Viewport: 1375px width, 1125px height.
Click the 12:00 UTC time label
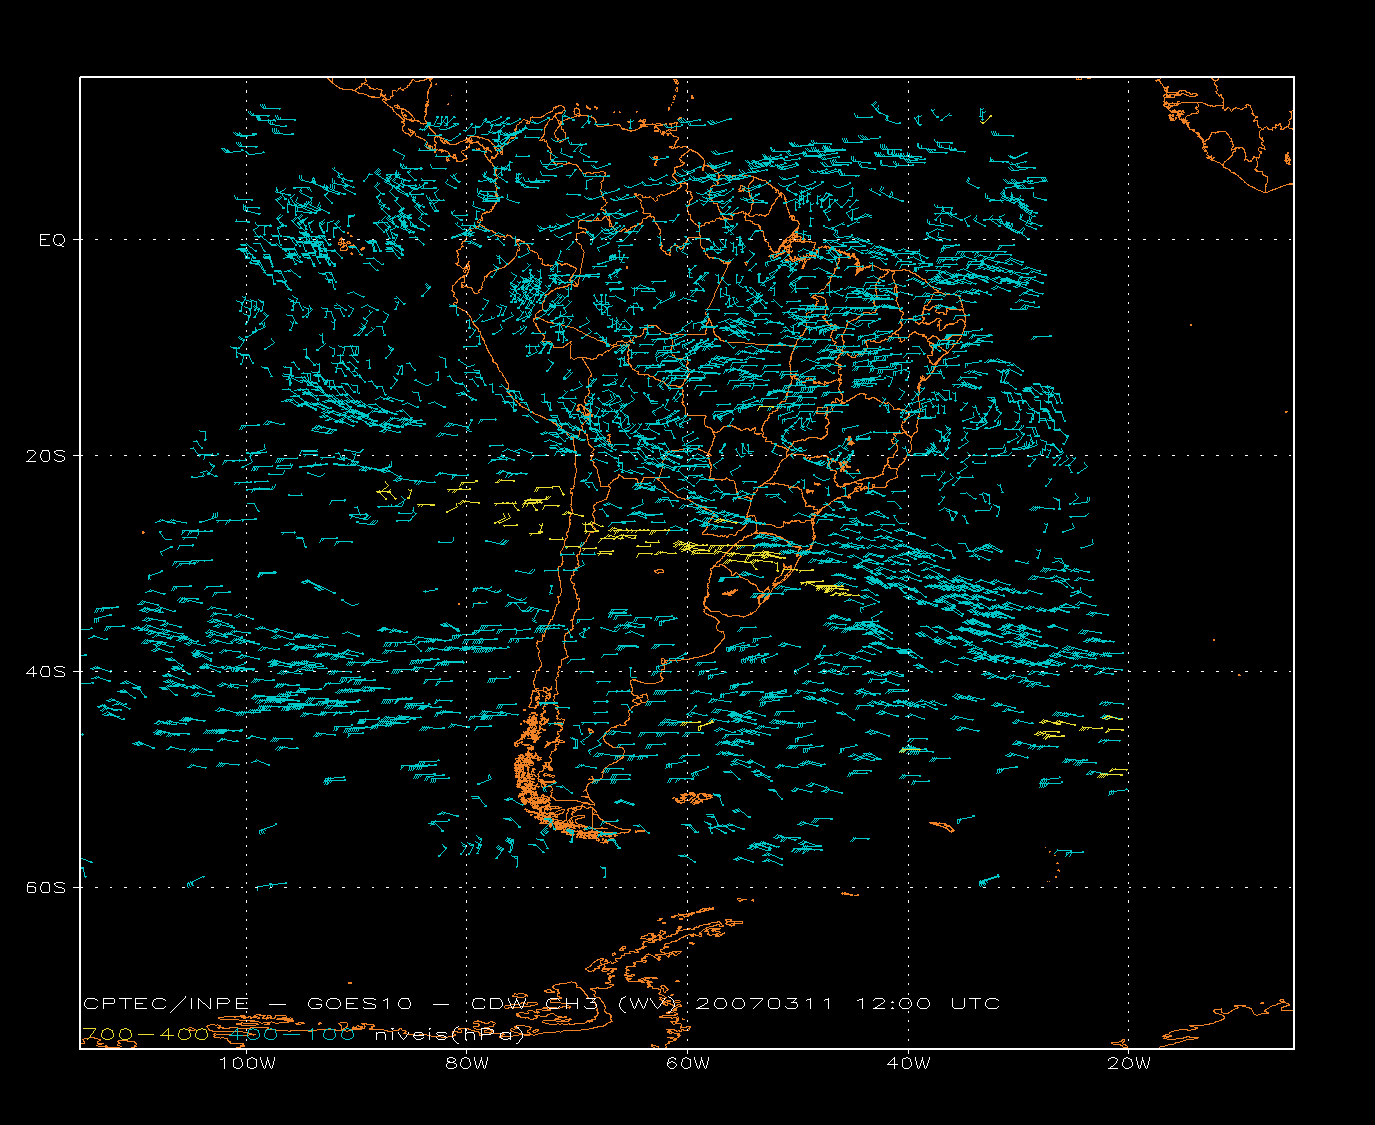(x=928, y=1004)
